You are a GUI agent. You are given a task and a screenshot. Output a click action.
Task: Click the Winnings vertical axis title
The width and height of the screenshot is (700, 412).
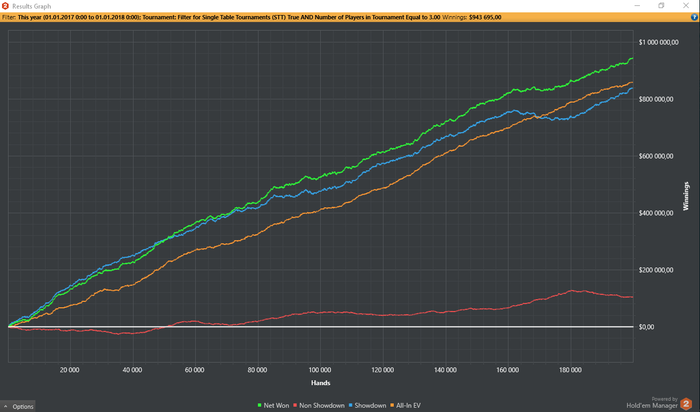[x=686, y=196]
